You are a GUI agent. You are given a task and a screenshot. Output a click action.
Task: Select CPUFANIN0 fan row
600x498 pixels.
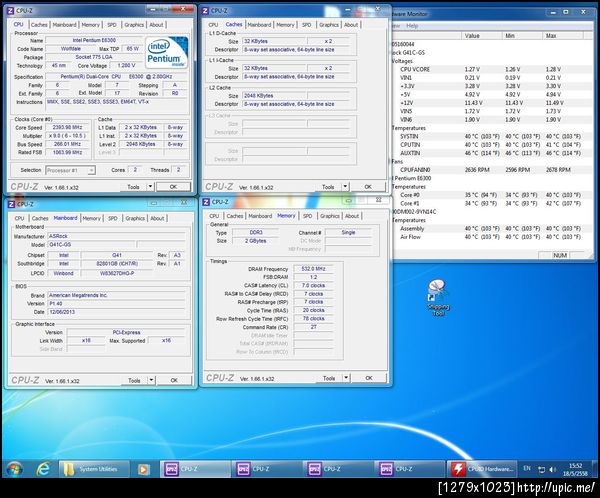tap(492, 170)
